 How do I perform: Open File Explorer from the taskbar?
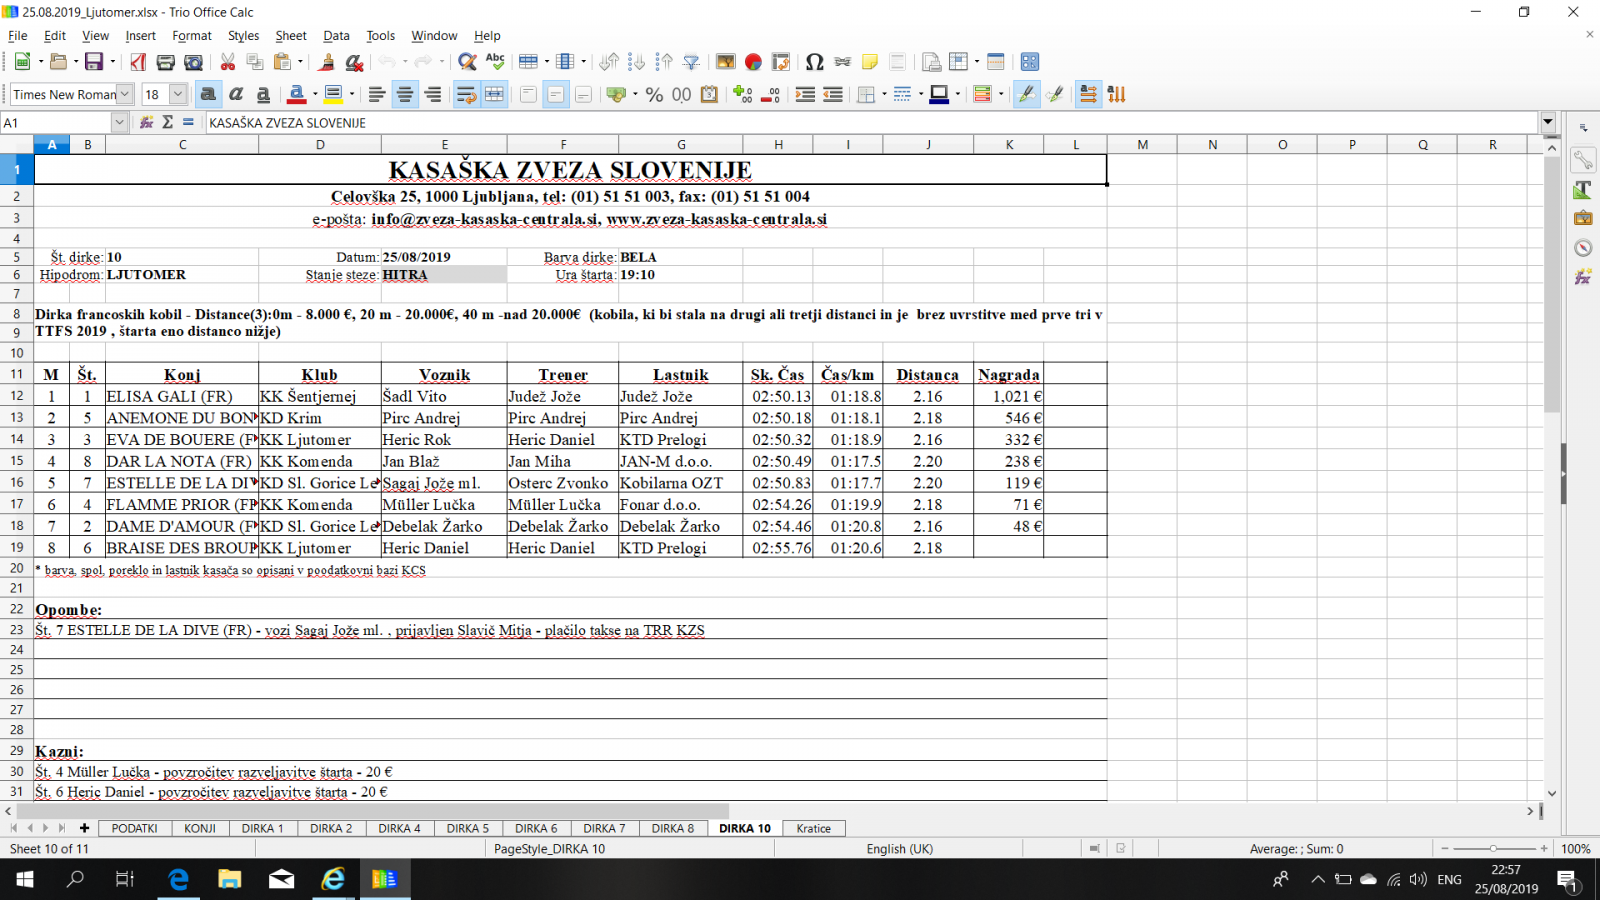coord(230,879)
